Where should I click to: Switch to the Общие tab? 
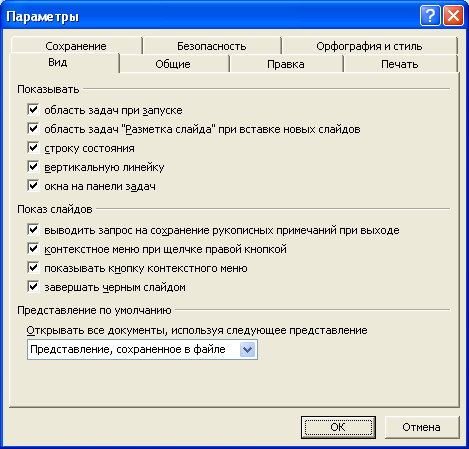click(x=173, y=64)
